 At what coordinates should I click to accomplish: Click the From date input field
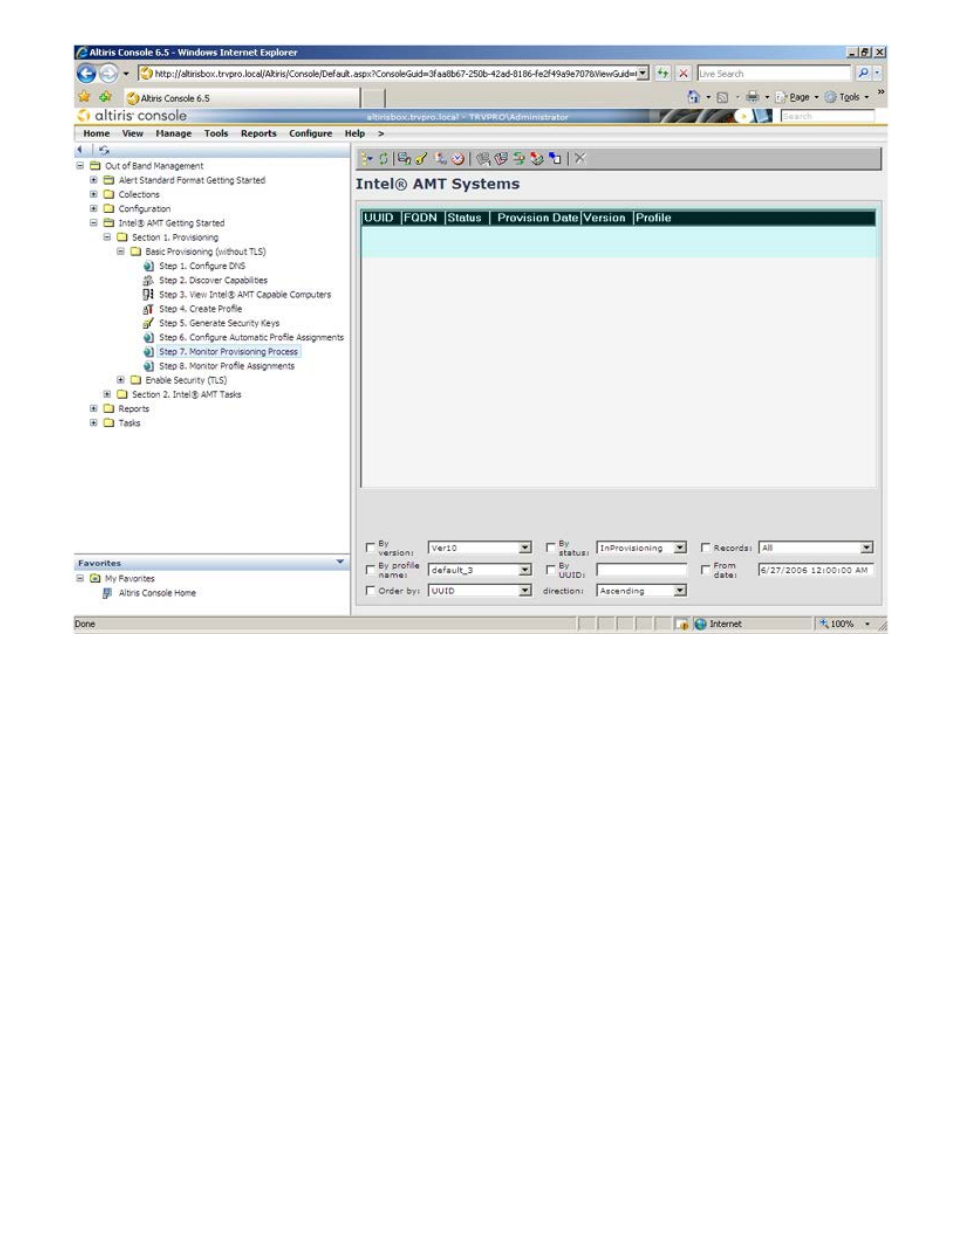pos(816,569)
